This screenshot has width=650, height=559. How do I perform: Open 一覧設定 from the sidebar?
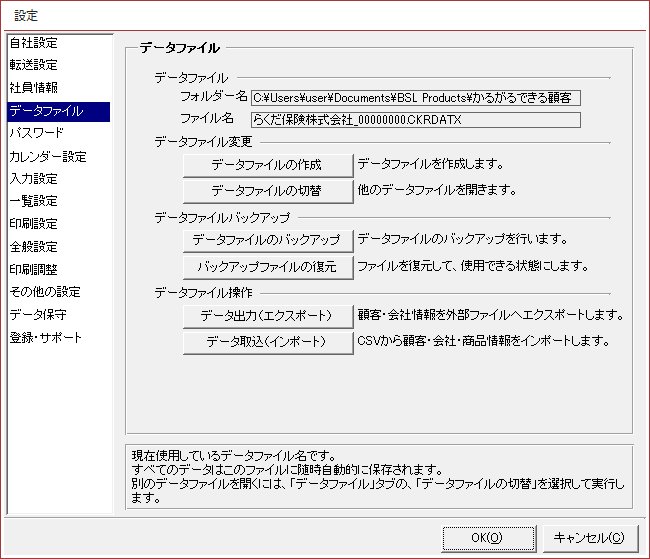[33, 201]
